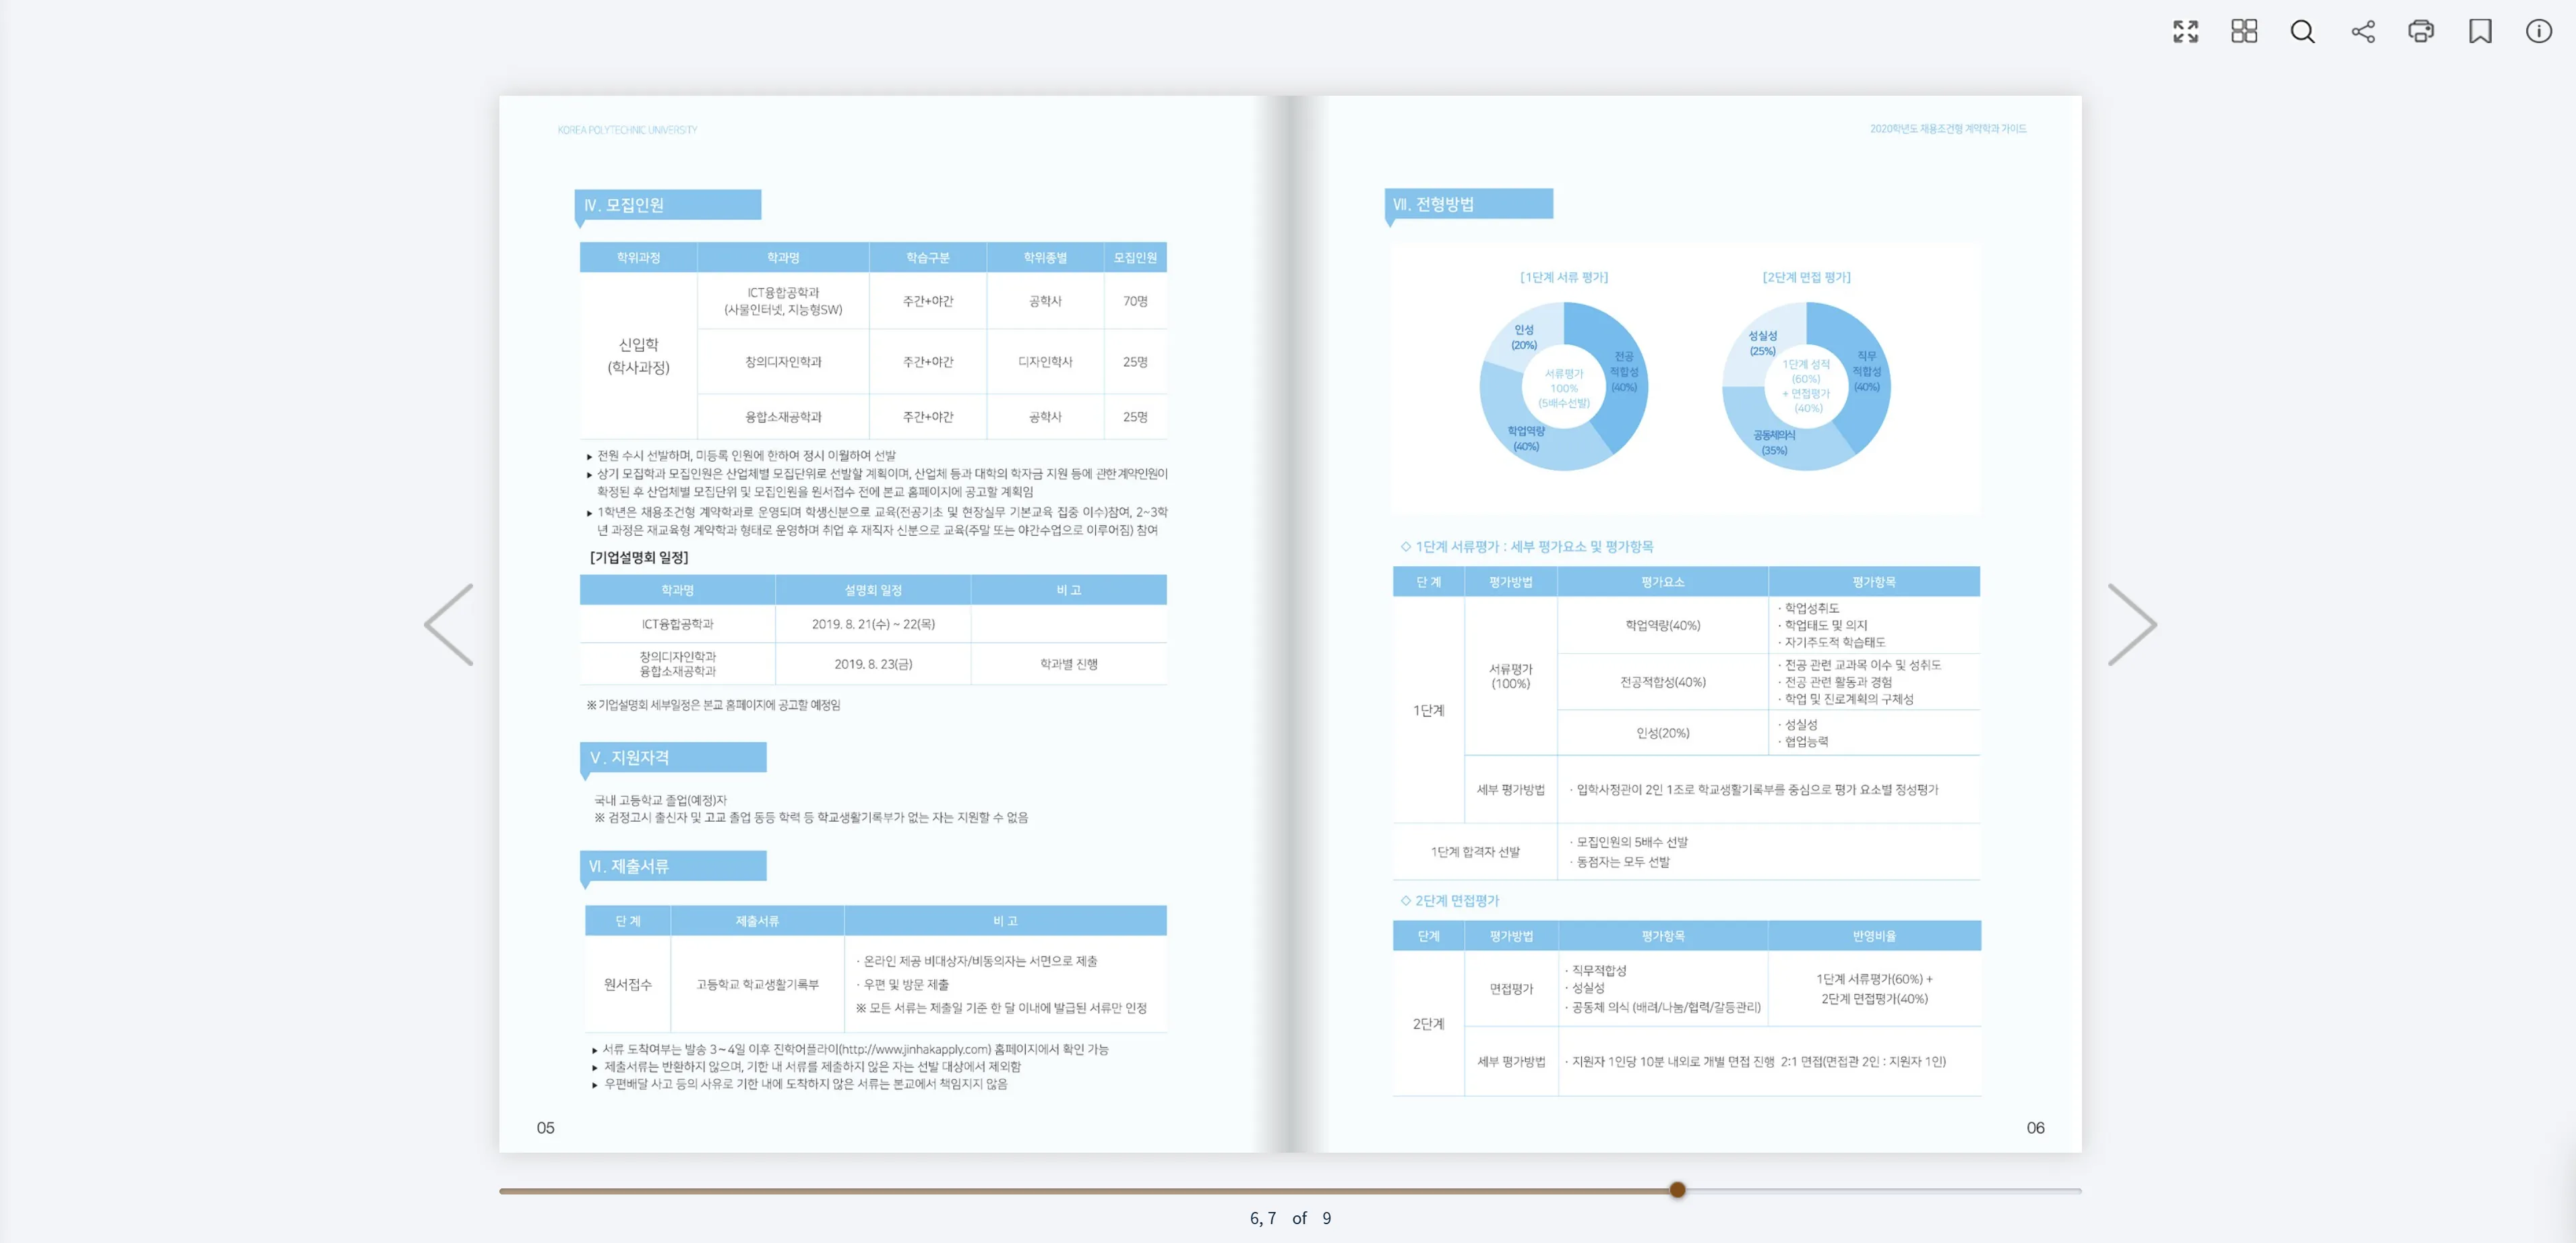2576x1243 pixels.
Task: Enter fullscreen mode with the expand icon
Action: pos(2185,31)
